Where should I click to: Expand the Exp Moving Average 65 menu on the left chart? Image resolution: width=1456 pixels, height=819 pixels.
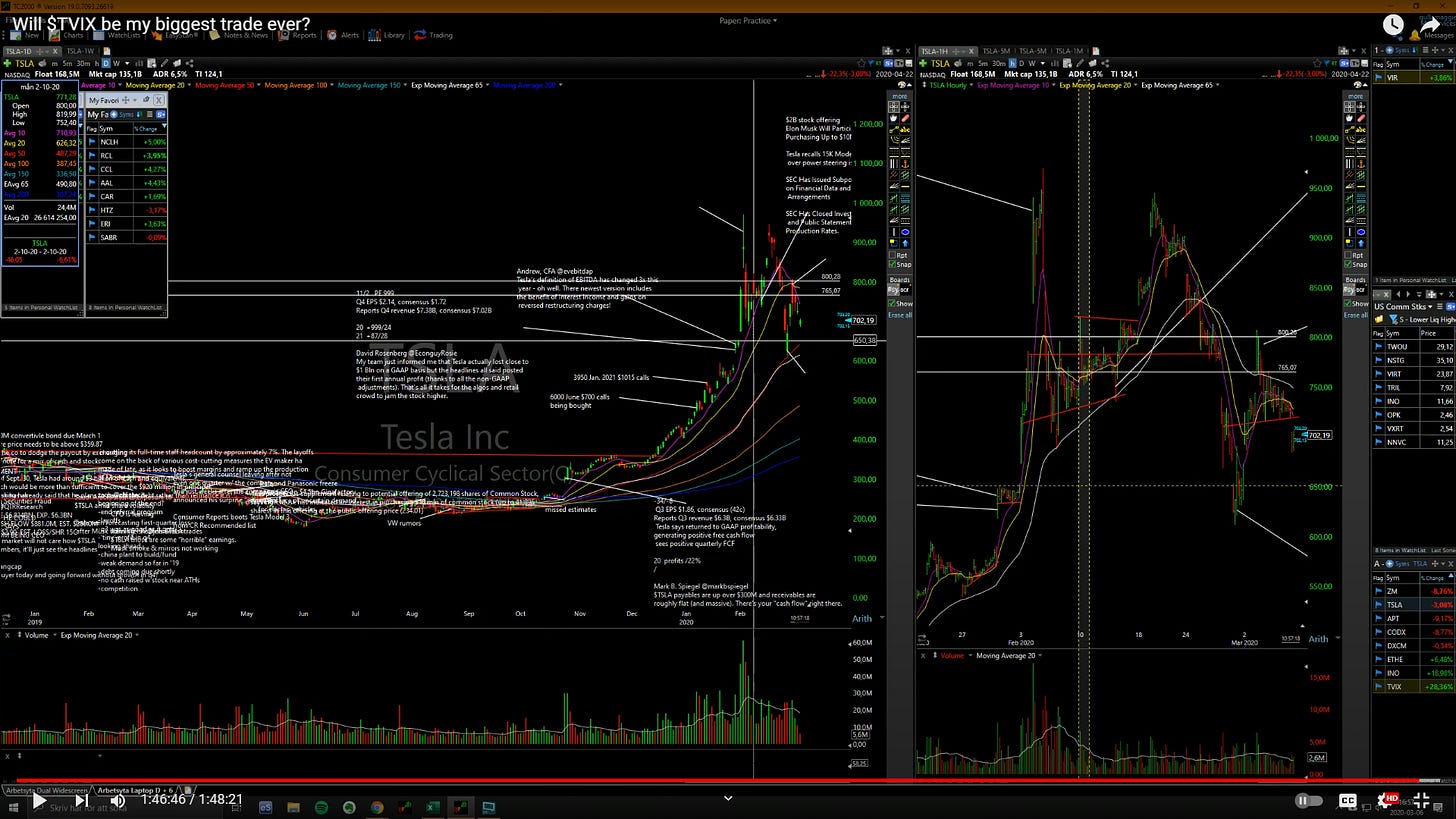click(x=487, y=85)
